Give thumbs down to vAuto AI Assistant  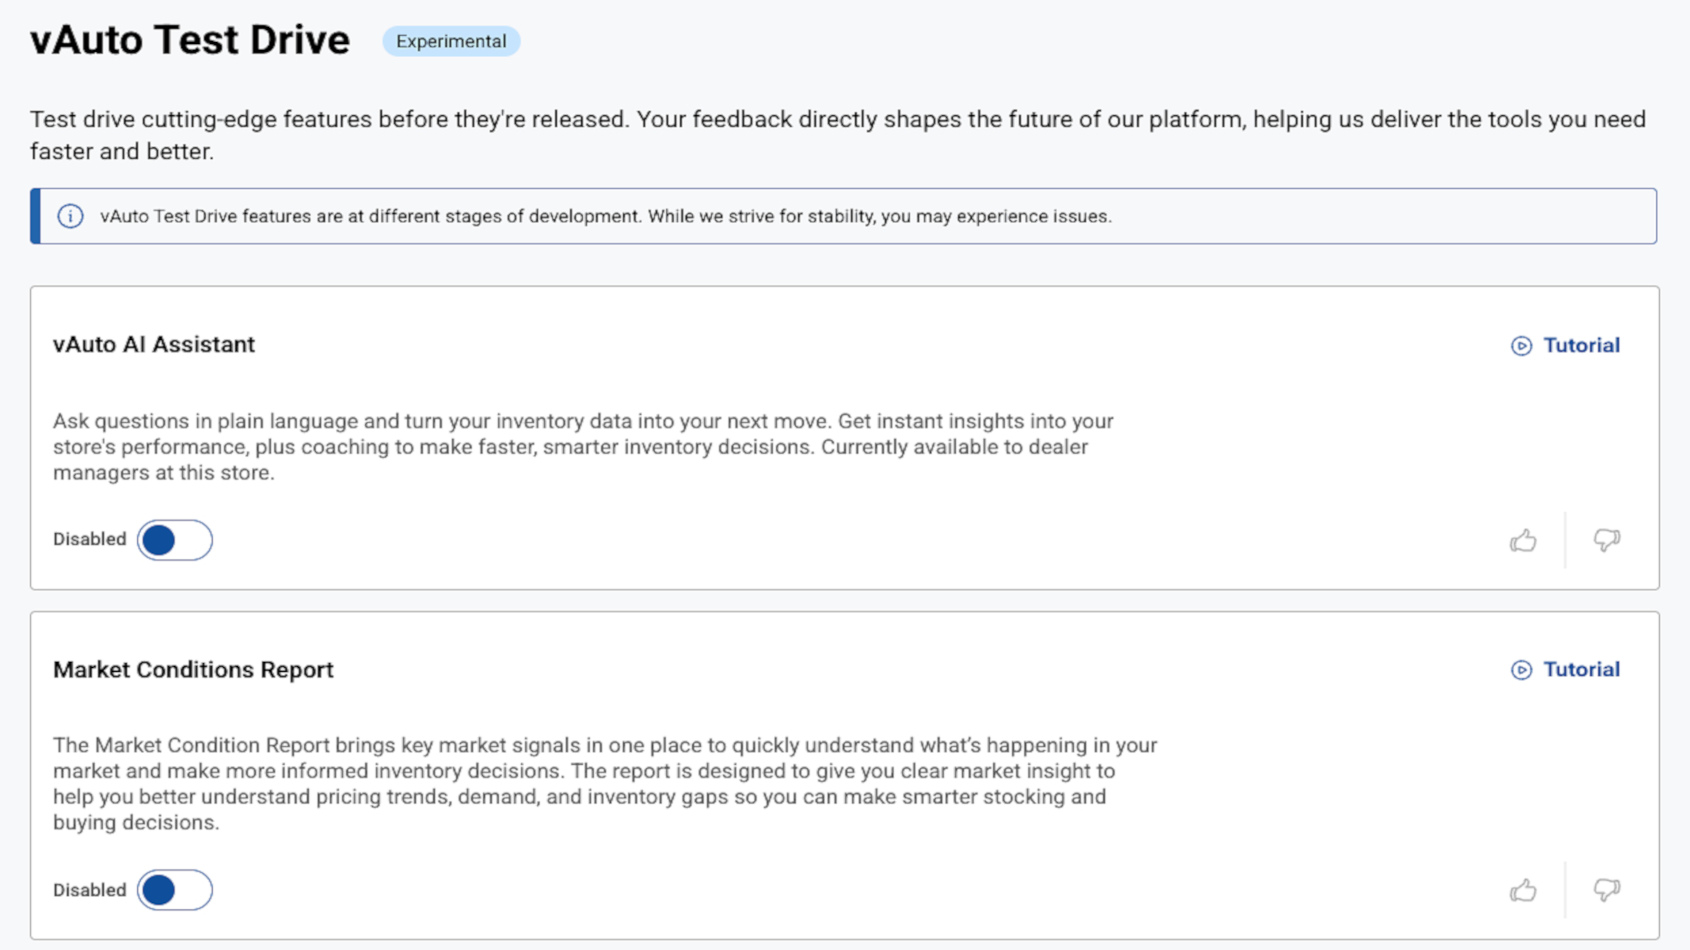(1607, 540)
